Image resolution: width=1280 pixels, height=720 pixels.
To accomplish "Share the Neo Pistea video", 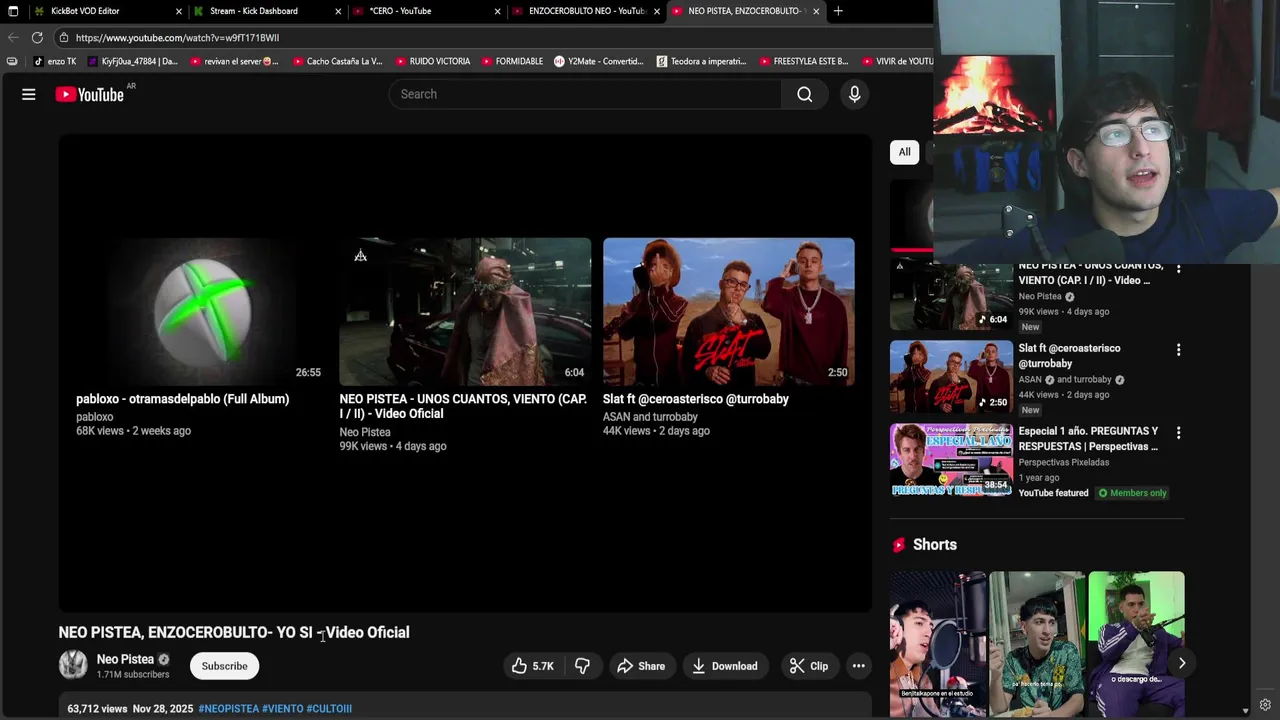I will pos(641,666).
